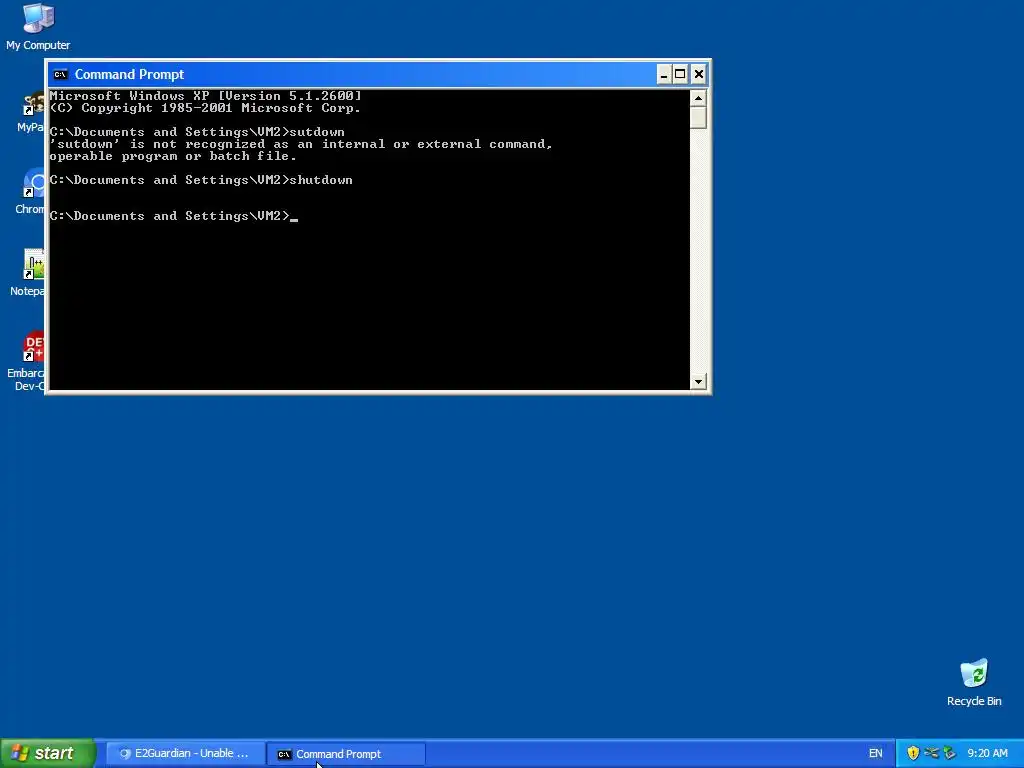Click the Command Prompt taskbar button

click(345, 754)
